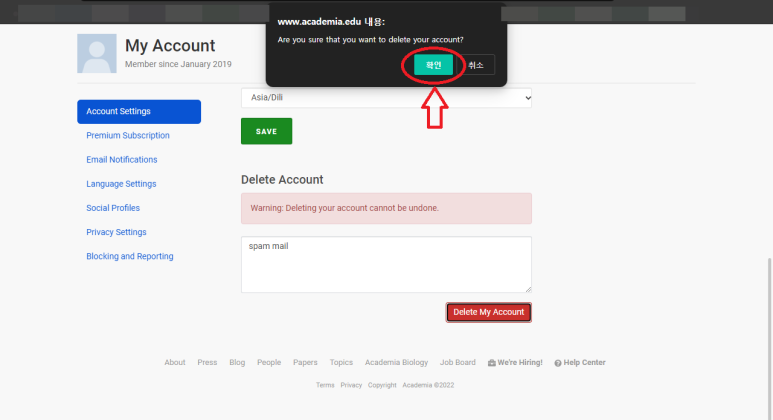Open Academia Biology footer link
This screenshot has height=420, width=773.
pyautogui.click(x=396, y=362)
